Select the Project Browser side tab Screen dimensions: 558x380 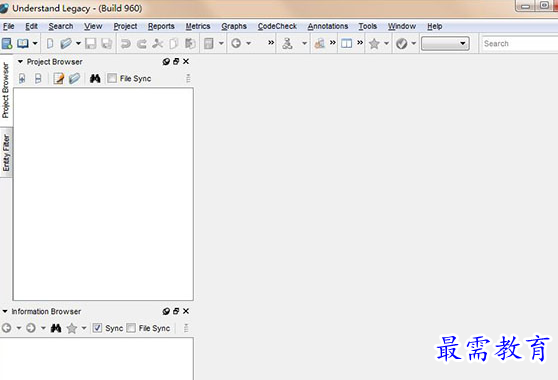click(x=6, y=90)
